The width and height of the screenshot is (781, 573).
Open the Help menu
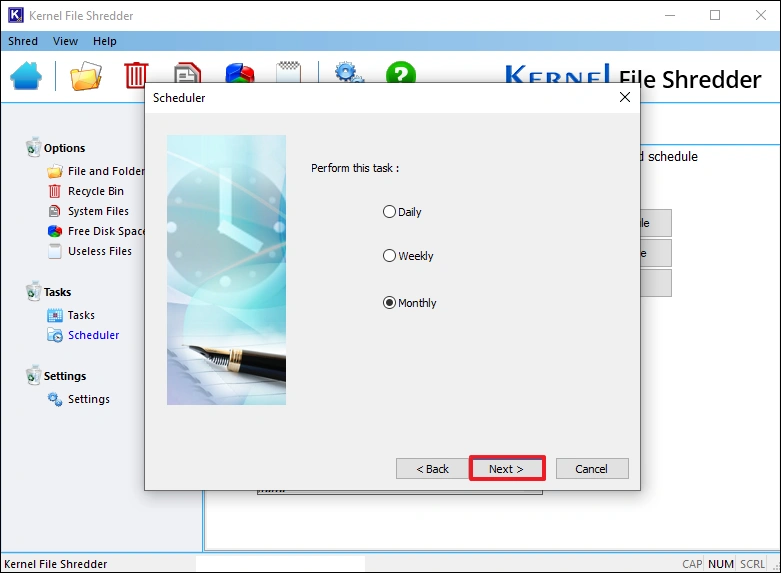pyautogui.click(x=105, y=41)
